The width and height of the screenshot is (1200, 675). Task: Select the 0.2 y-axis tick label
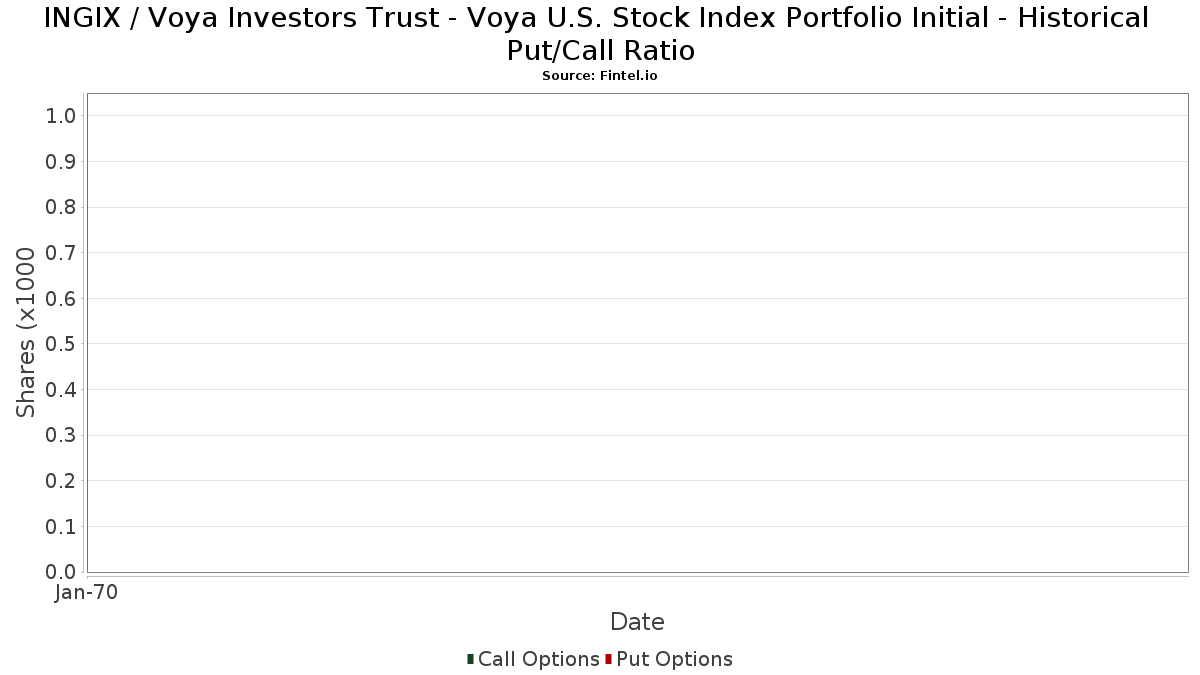(61, 481)
